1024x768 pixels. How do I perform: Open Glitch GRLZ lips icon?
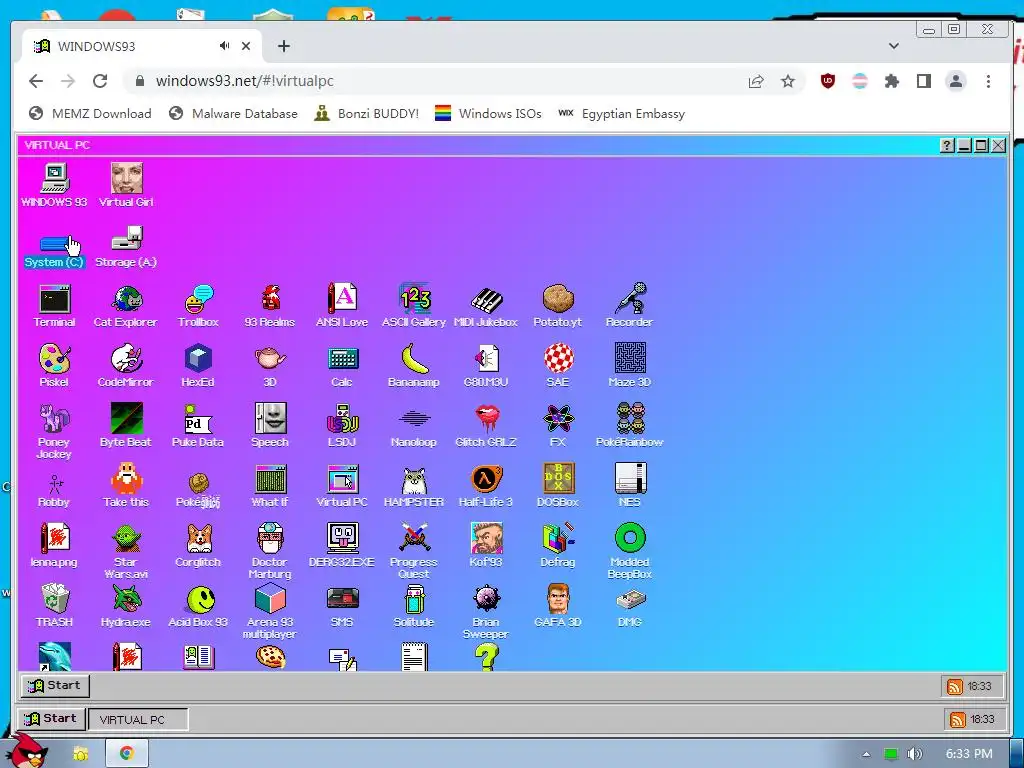(486, 426)
